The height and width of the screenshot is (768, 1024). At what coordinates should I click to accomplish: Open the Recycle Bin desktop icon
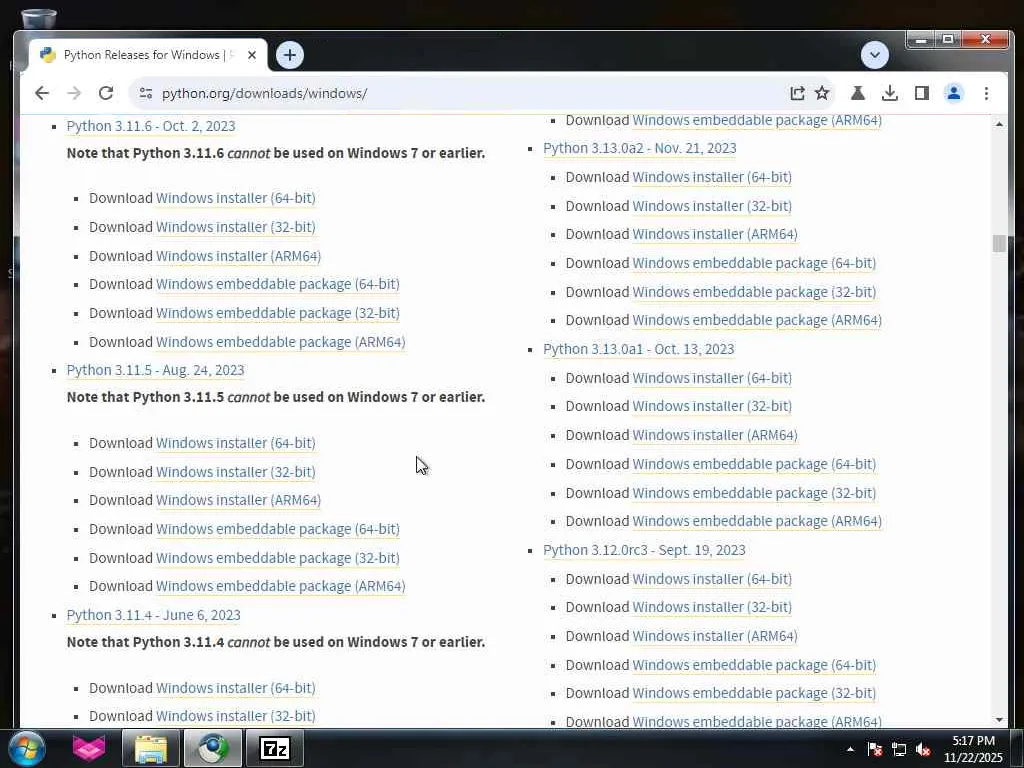tap(39, 18)
